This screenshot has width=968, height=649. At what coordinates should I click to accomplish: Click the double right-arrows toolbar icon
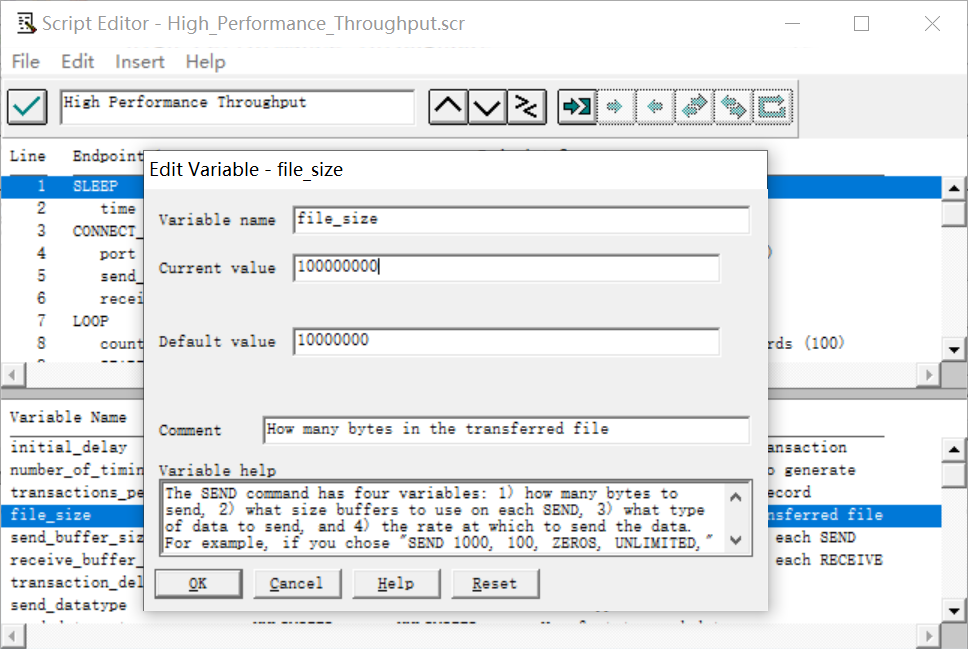click(694, 107)
